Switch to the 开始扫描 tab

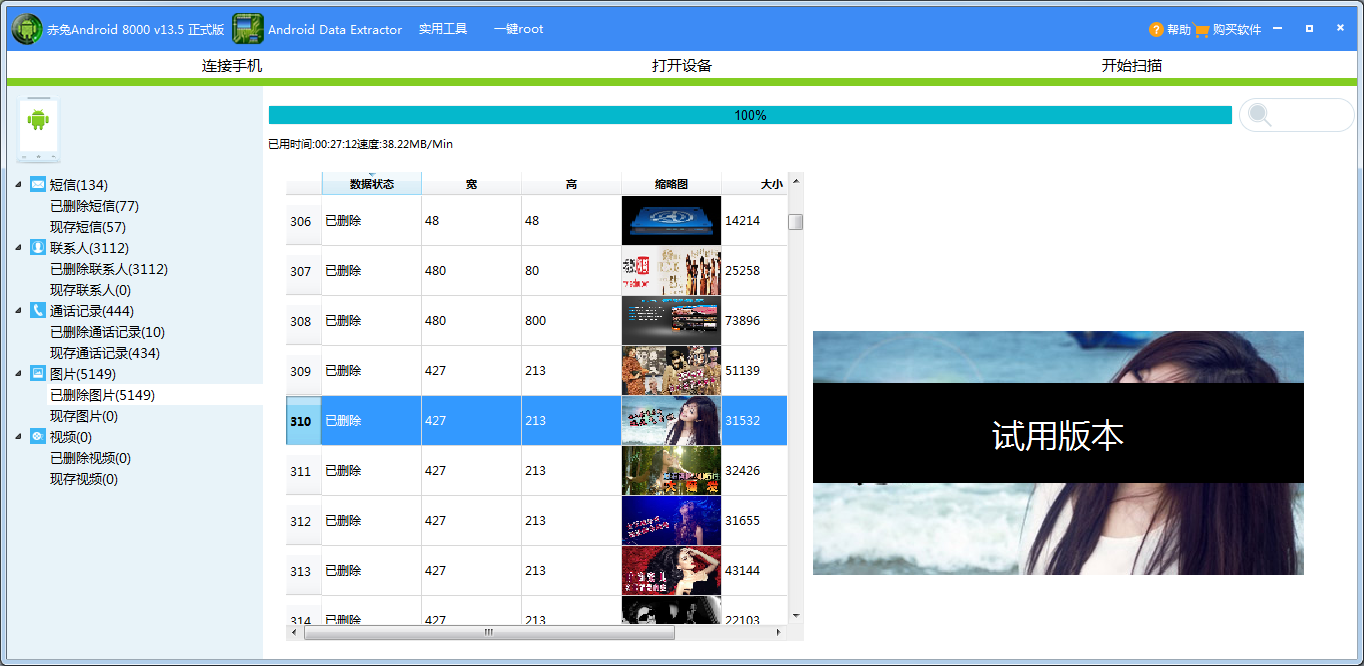click(1131, 66)
